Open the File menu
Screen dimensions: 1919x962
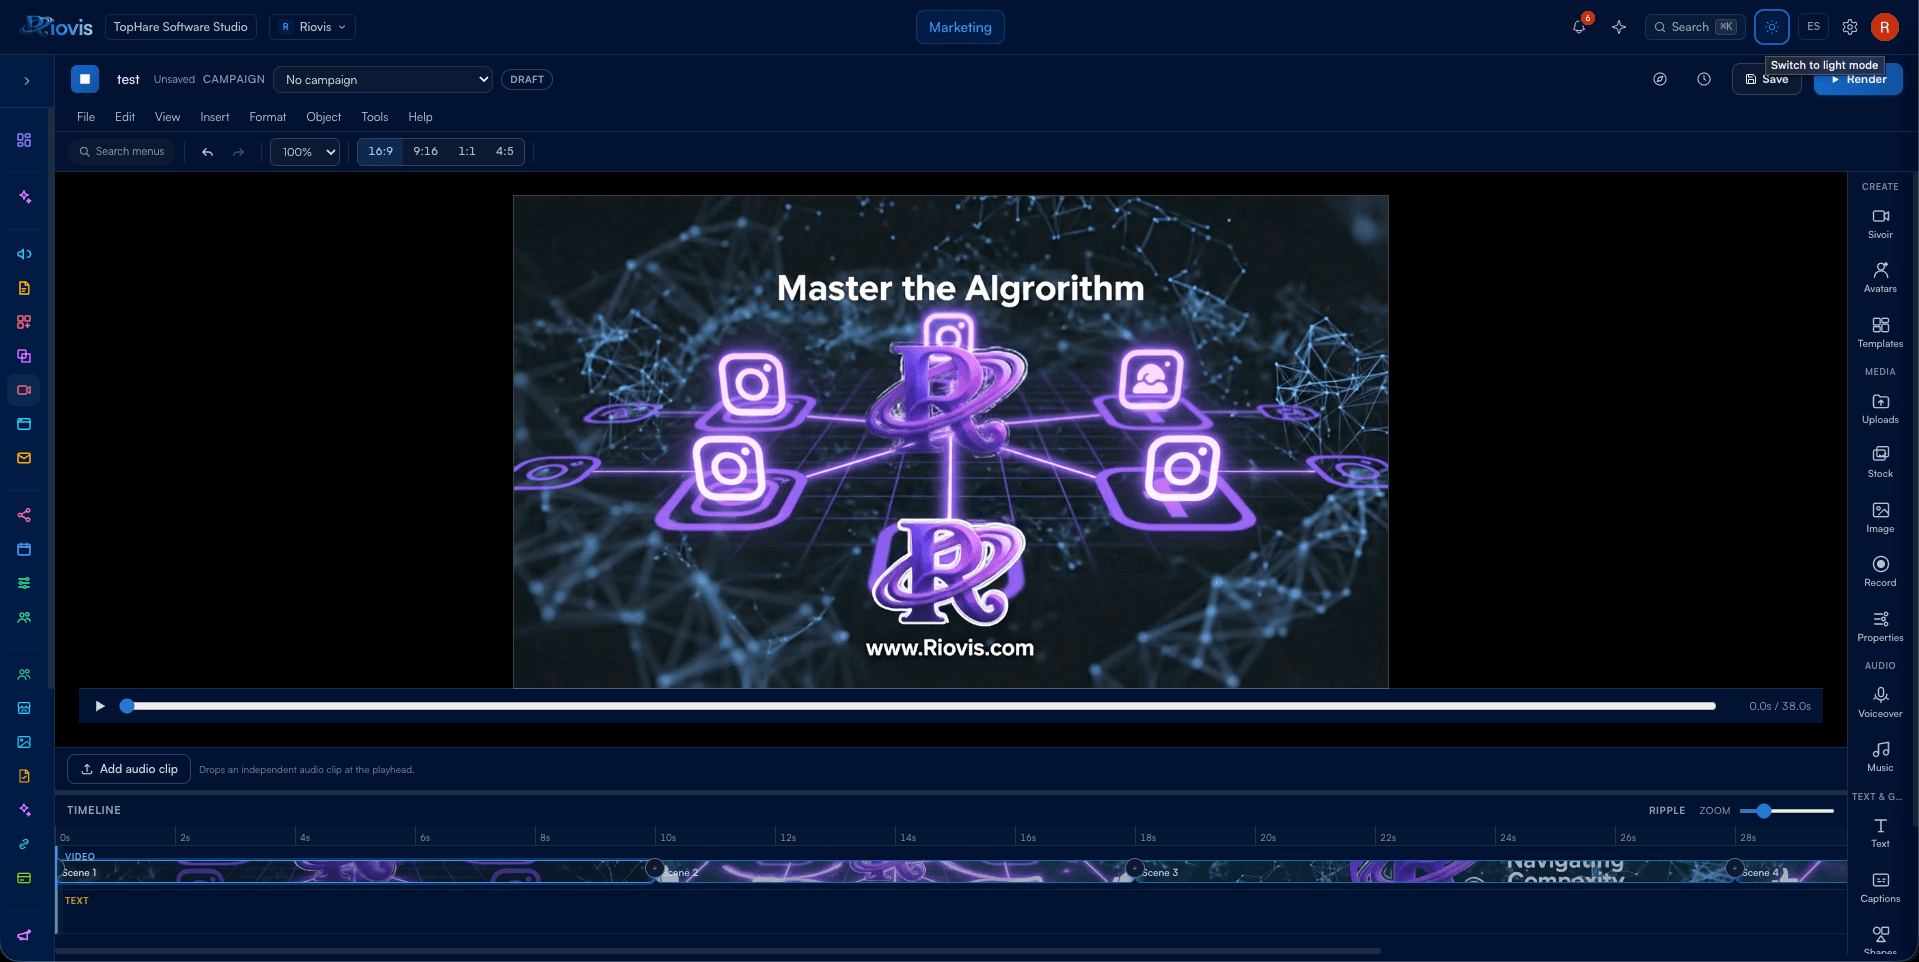[x=86, y=117]
